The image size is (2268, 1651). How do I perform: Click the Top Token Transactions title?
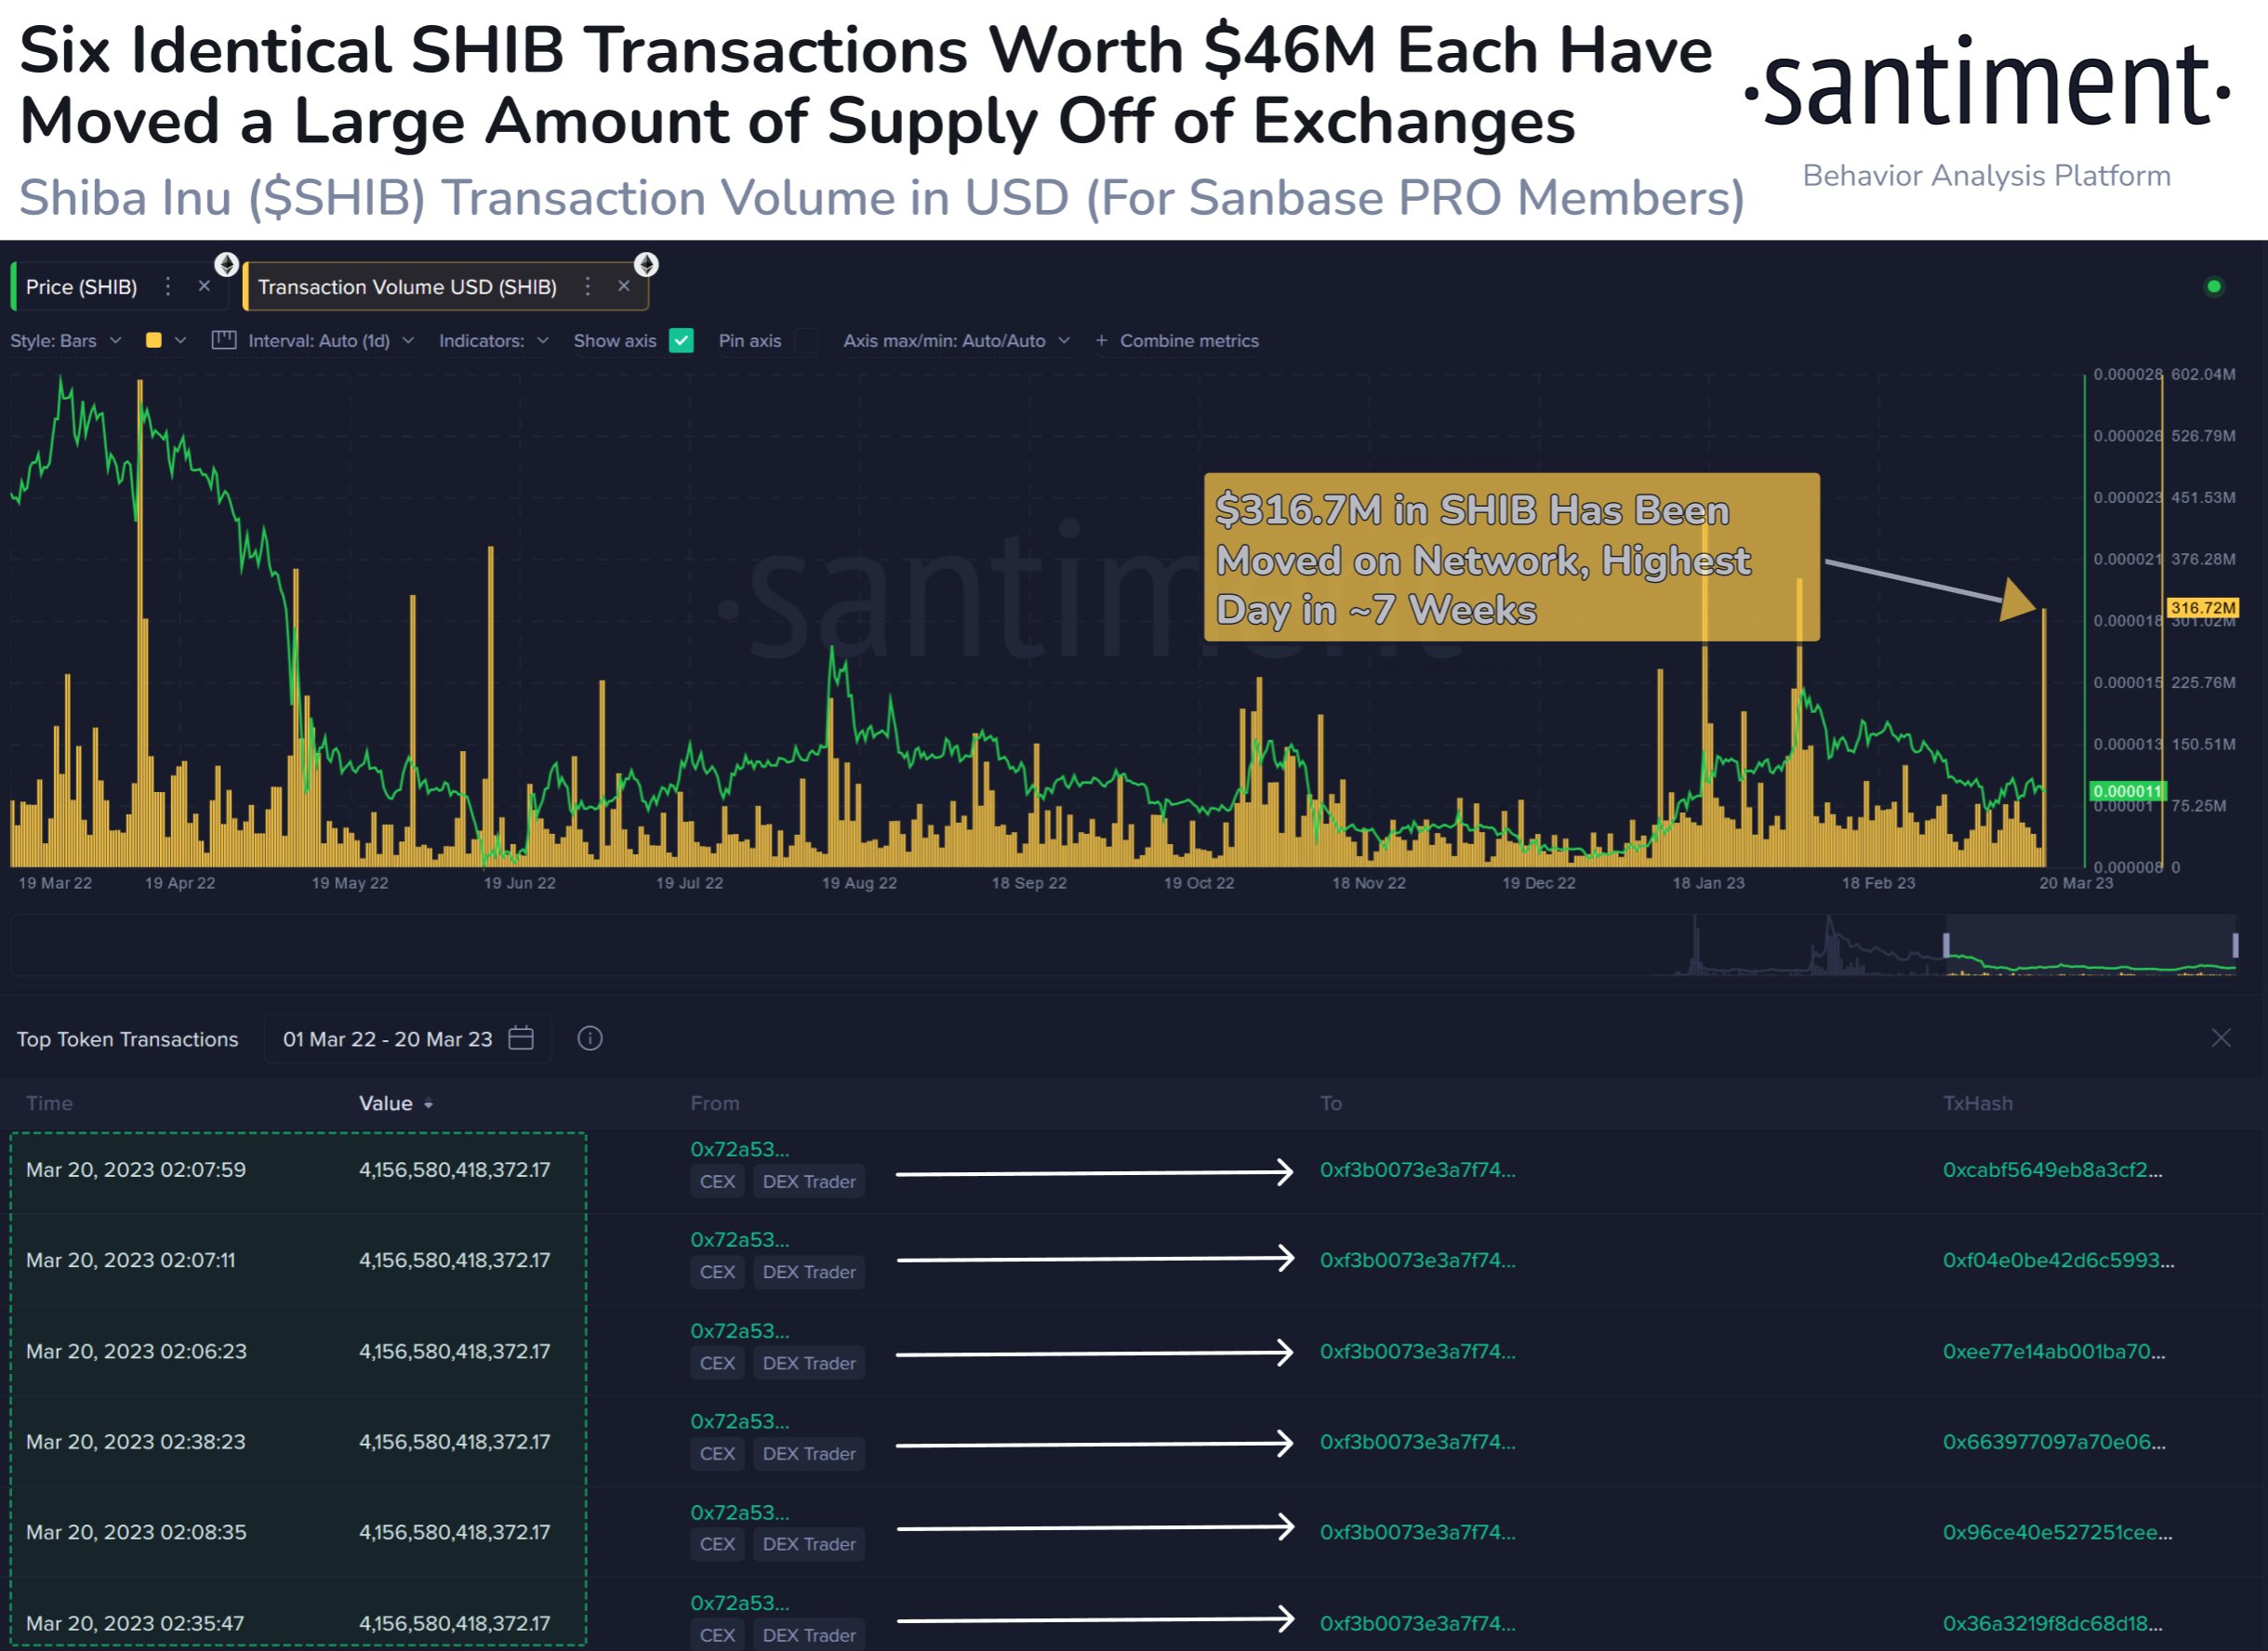click(x=127, y=1039)
